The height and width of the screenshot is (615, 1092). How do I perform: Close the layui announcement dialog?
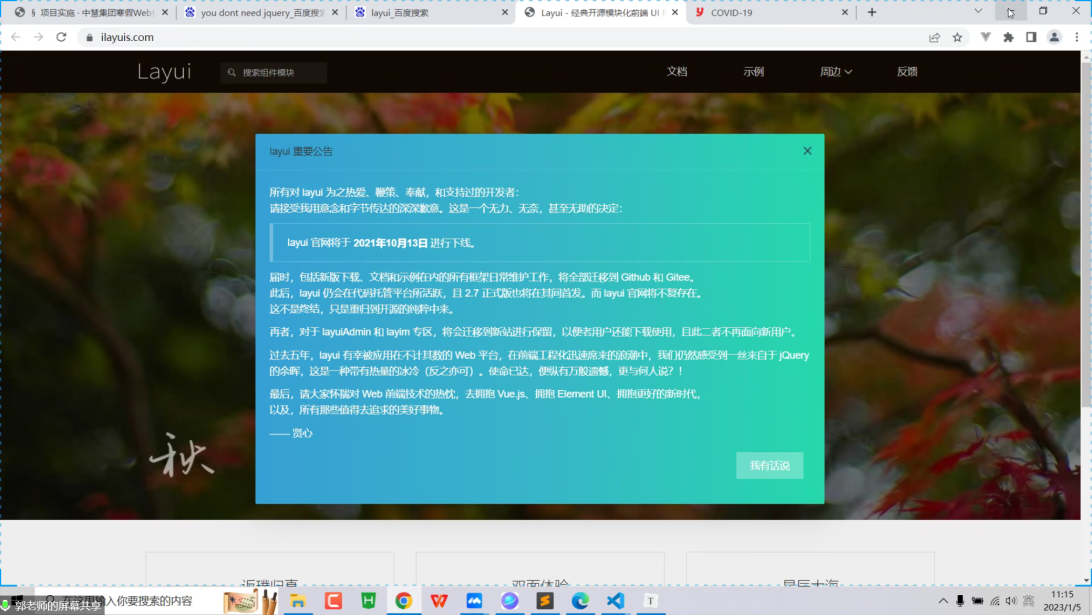(x=807, y=150)
